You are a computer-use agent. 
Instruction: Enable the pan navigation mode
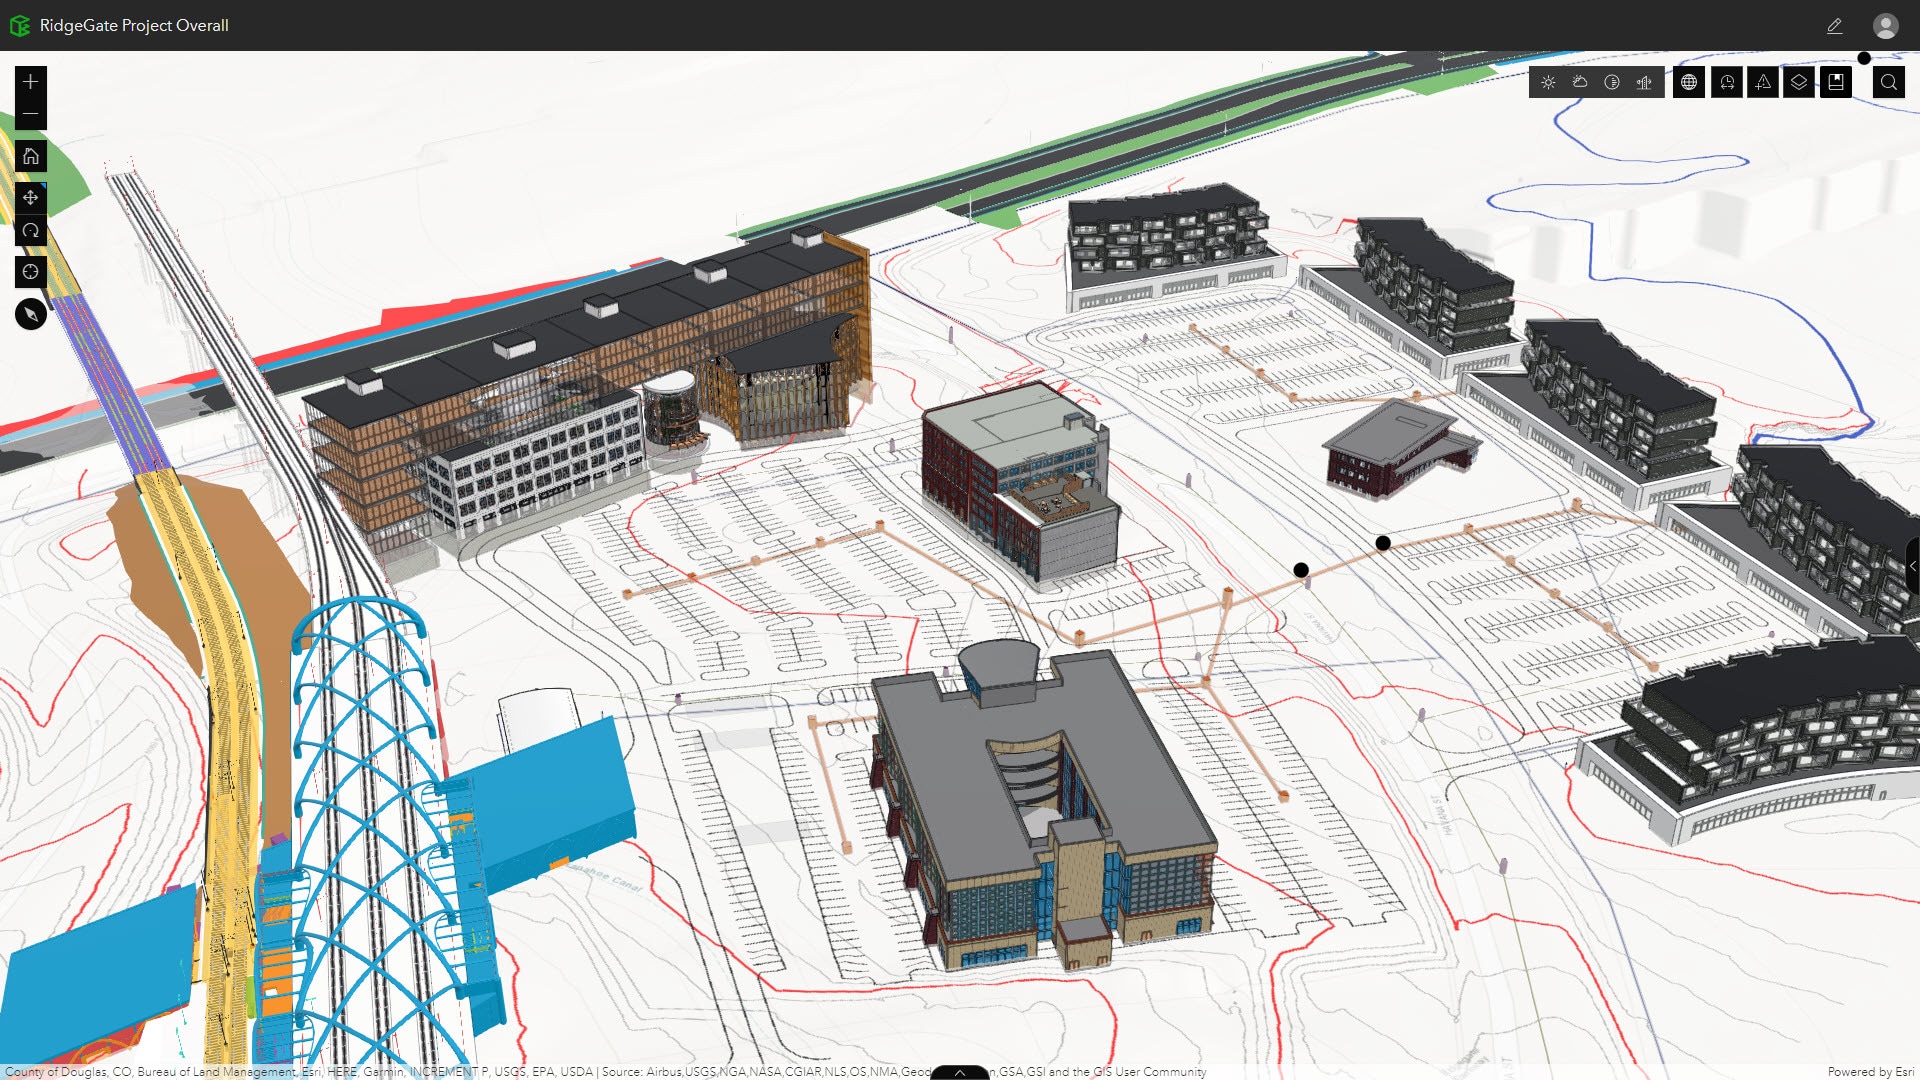click(x=30, y=197)
